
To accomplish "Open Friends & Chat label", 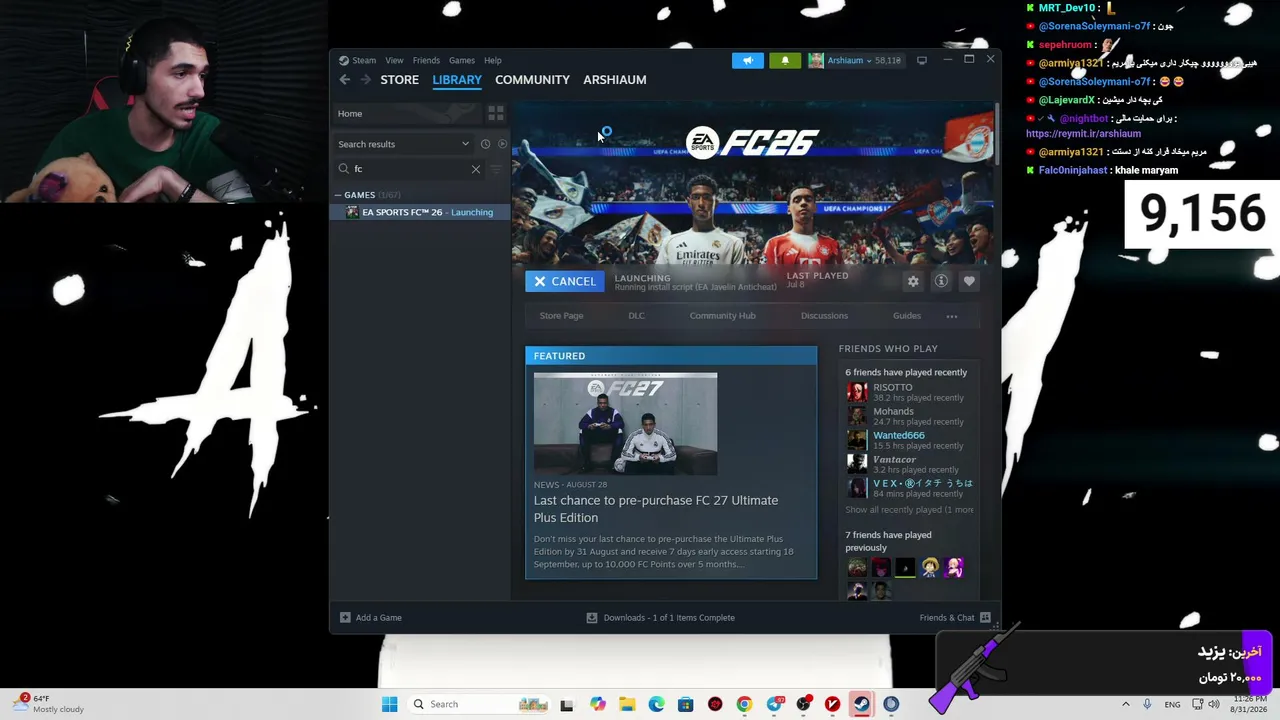I will tap(947, 618).
